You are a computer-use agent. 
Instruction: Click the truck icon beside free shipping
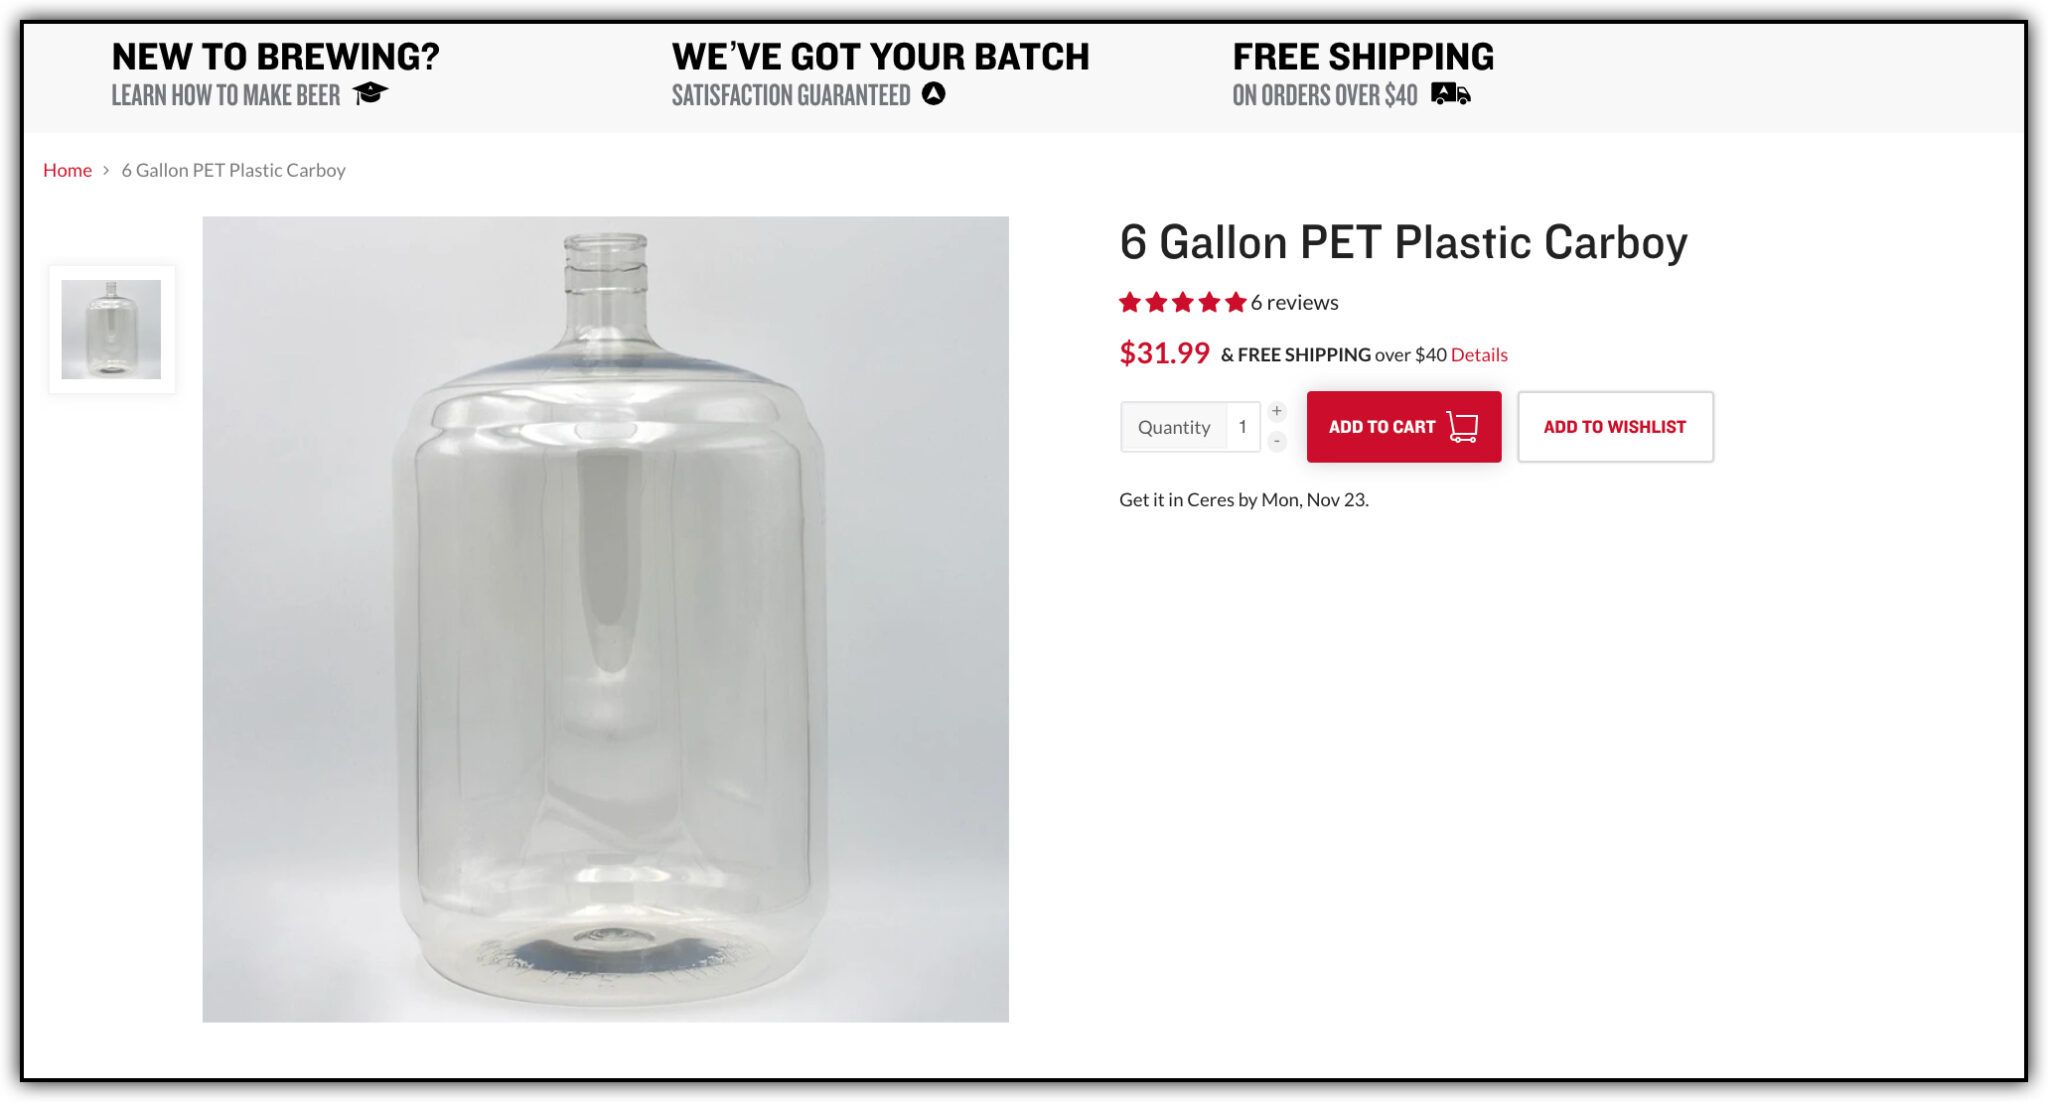1449,95
